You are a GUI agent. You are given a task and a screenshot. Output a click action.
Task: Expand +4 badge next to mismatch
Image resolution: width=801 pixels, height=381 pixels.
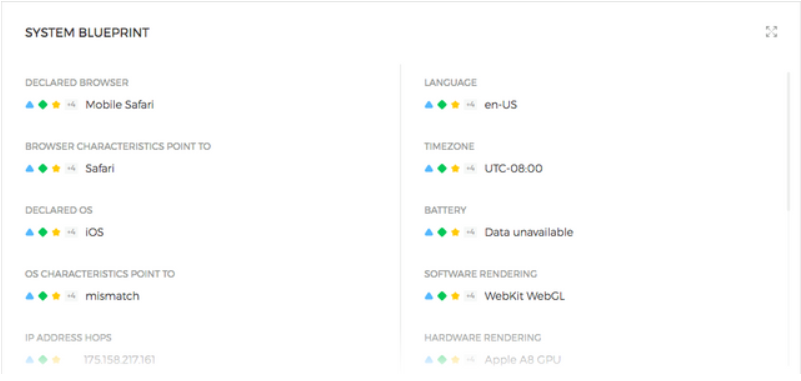click(71, 296)
